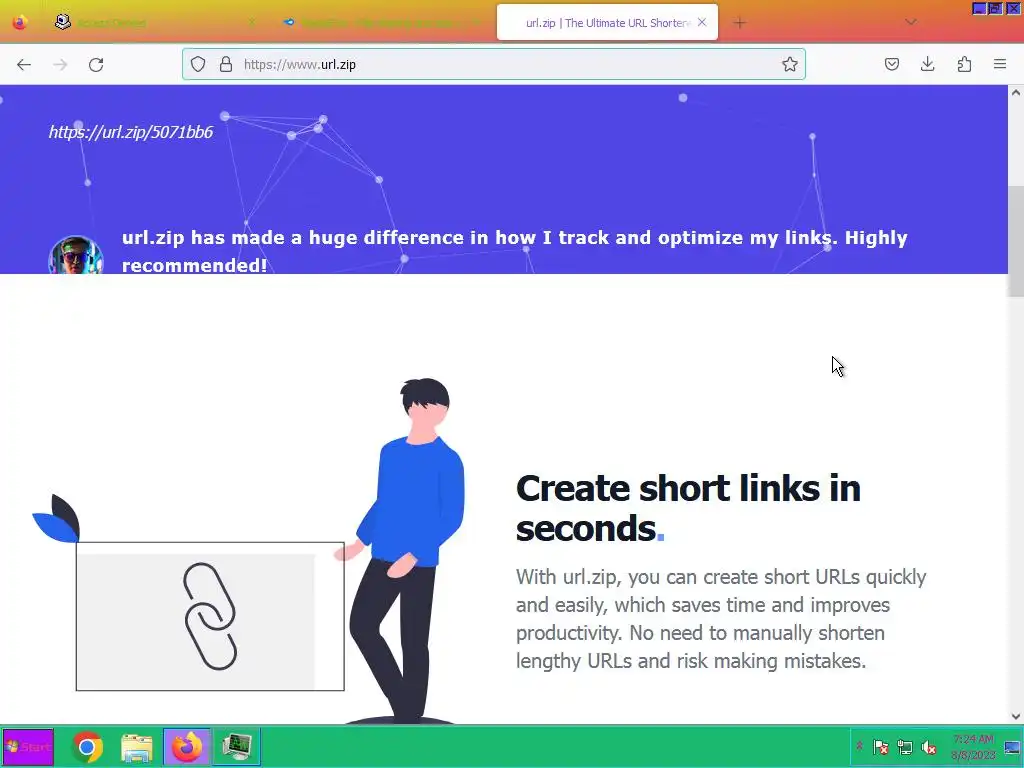Minimize the Firefox window

coord(979,8)
